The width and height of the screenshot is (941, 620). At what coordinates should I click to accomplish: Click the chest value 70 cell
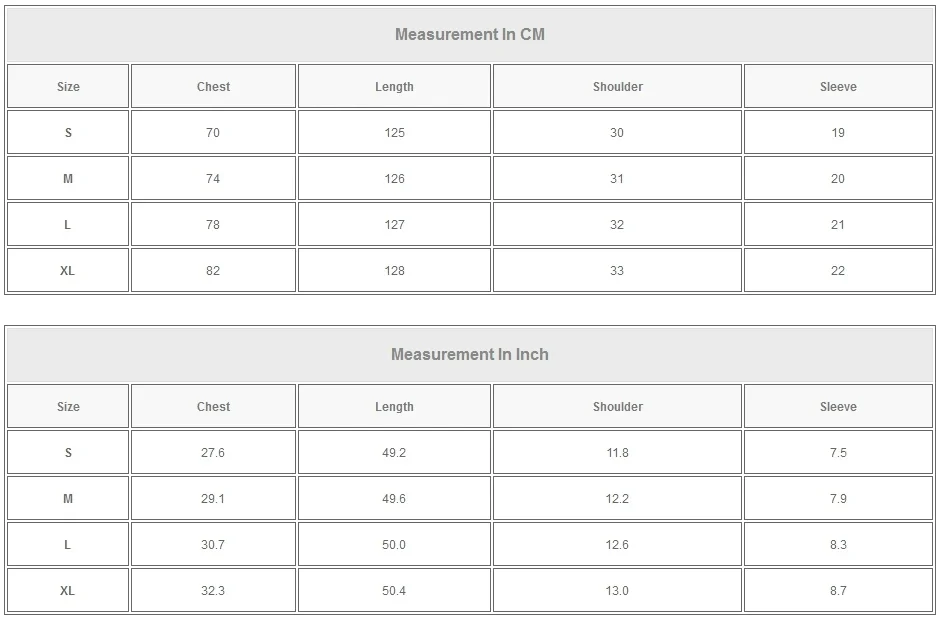tap(213, 133)
